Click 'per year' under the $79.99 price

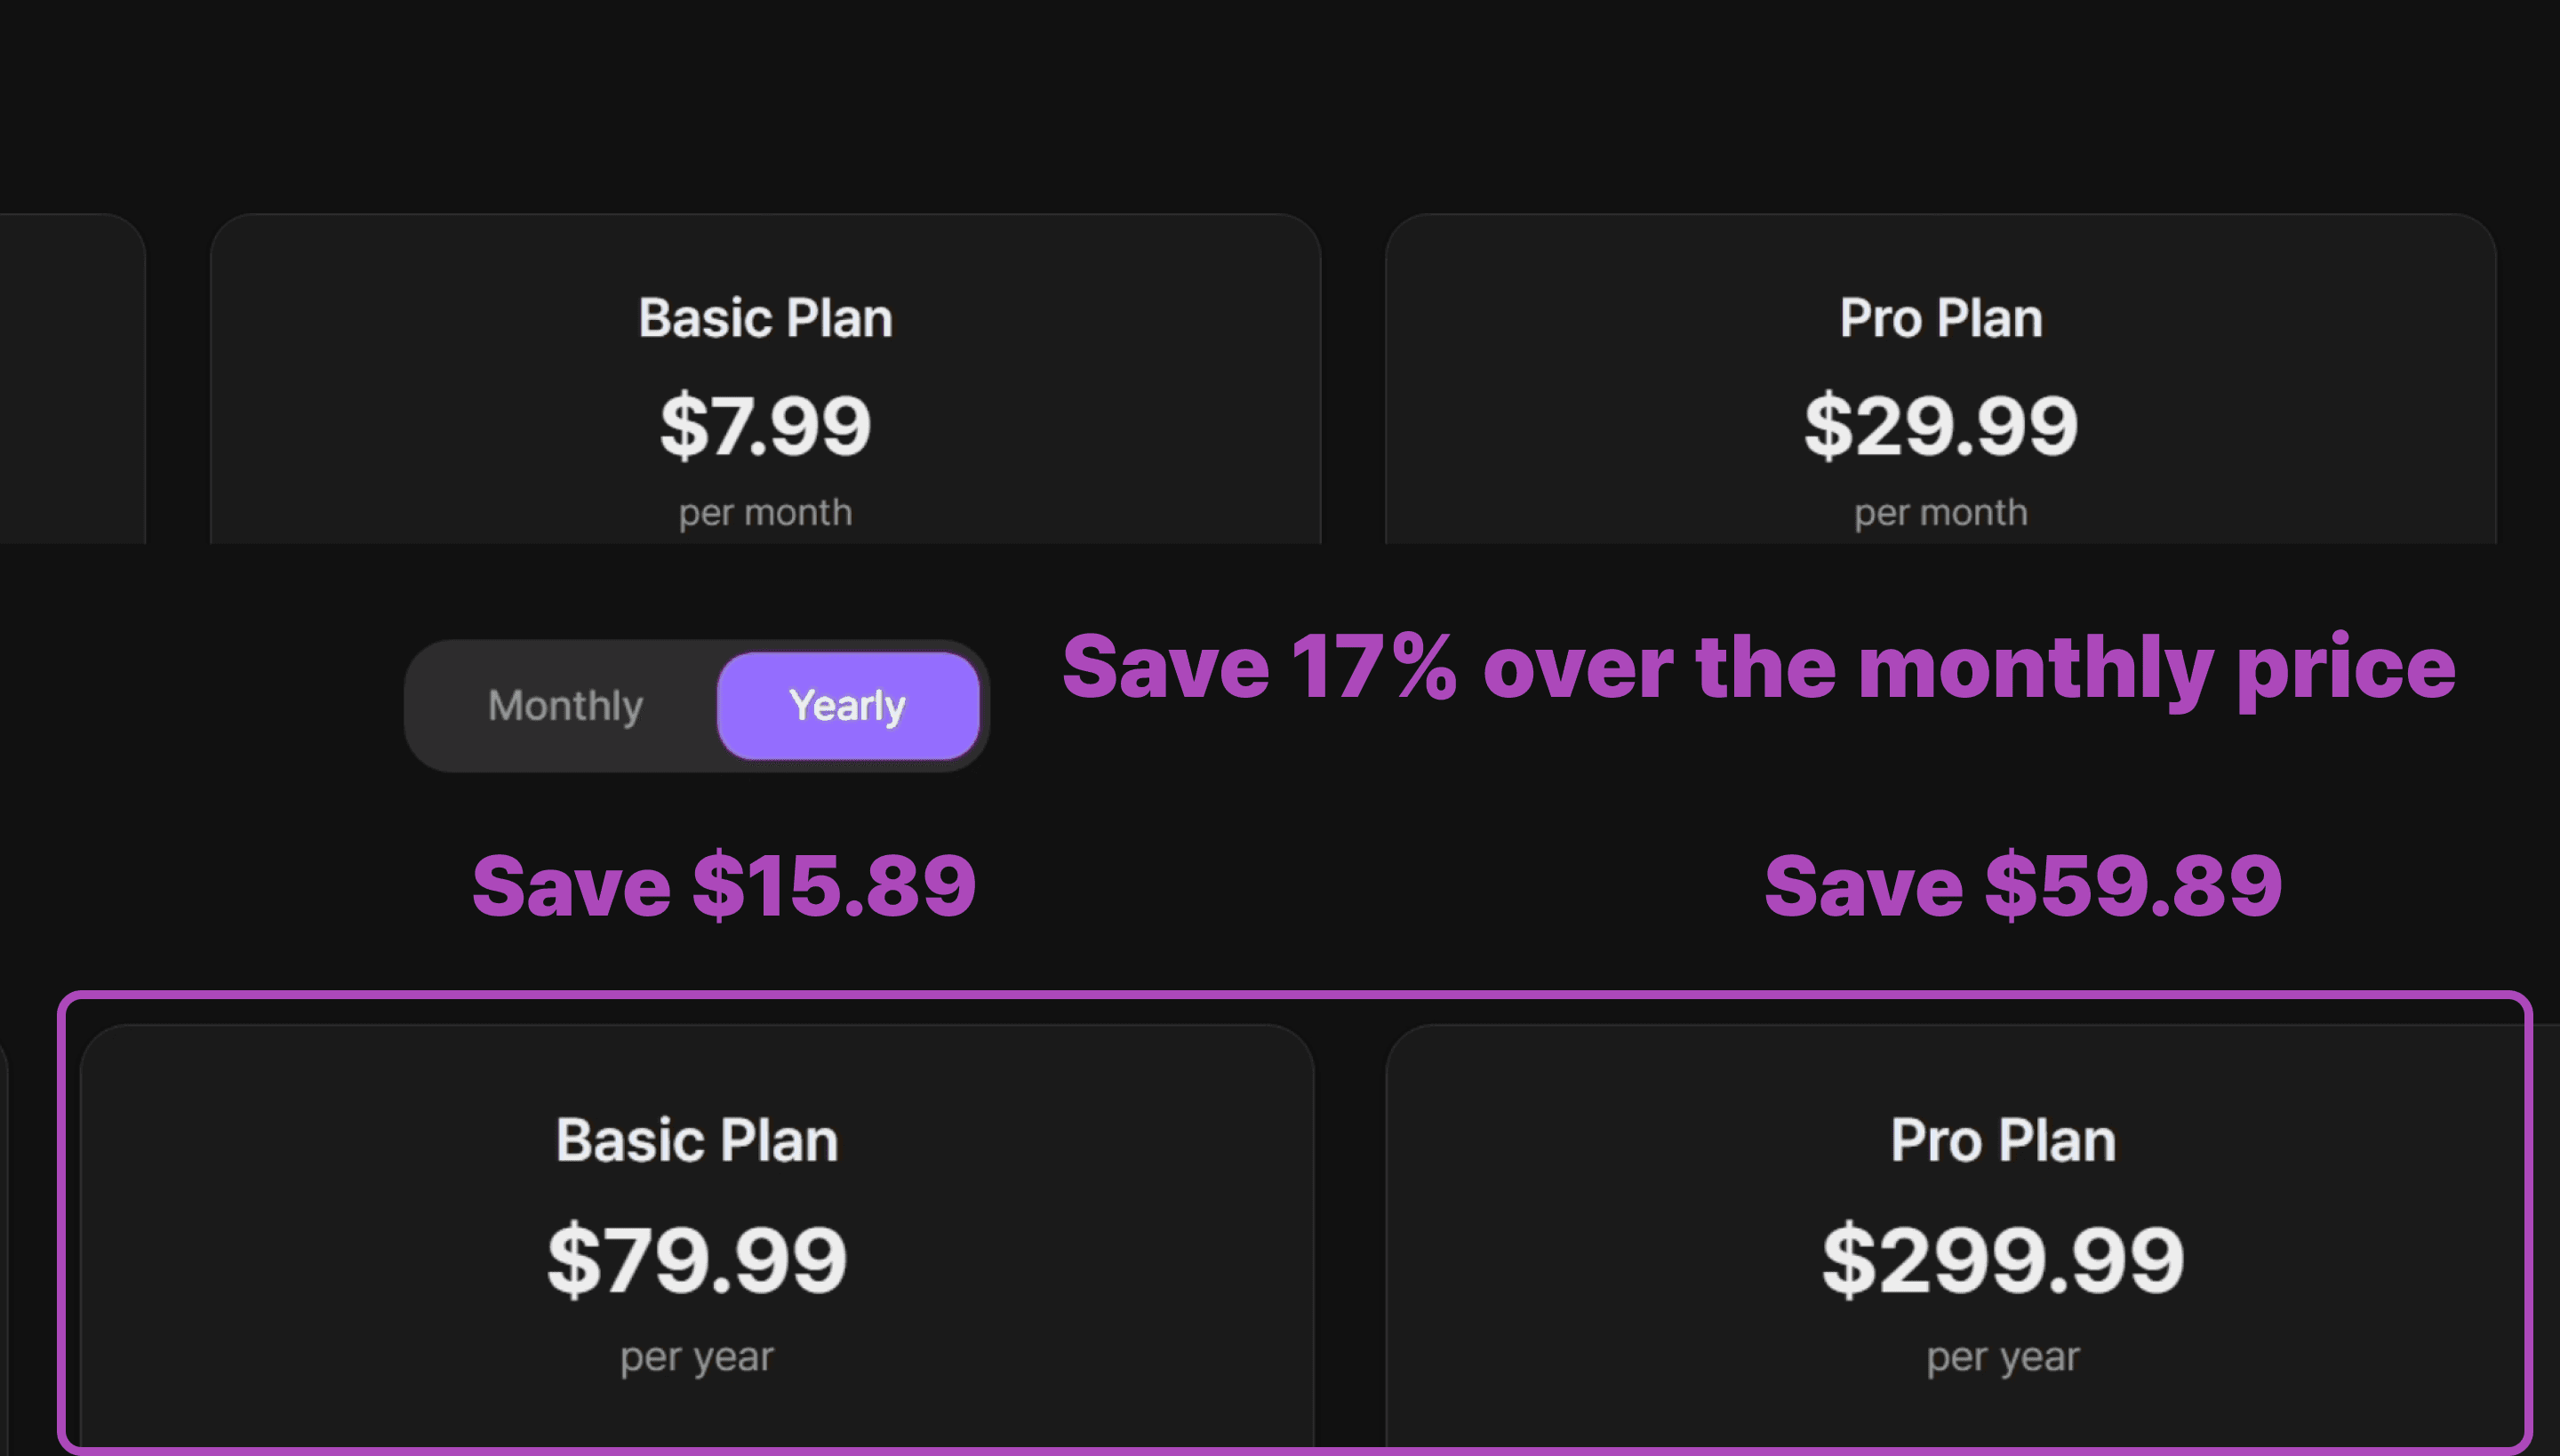[x=697, y=1357]
